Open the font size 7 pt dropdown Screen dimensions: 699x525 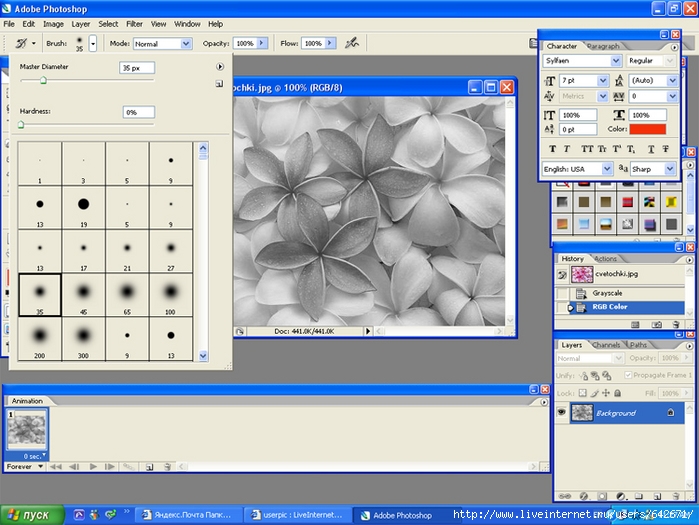[x=603, y=81]
